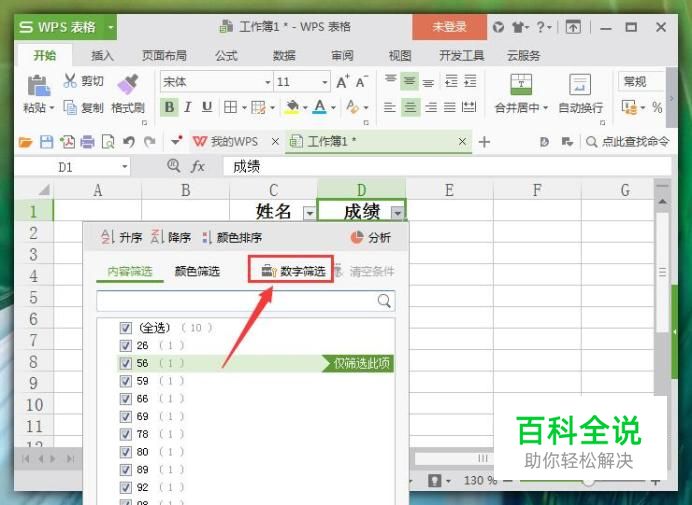Click the Paste clipboard icon
This screenshot has width=692, height=505.
(x=39, y=86)
